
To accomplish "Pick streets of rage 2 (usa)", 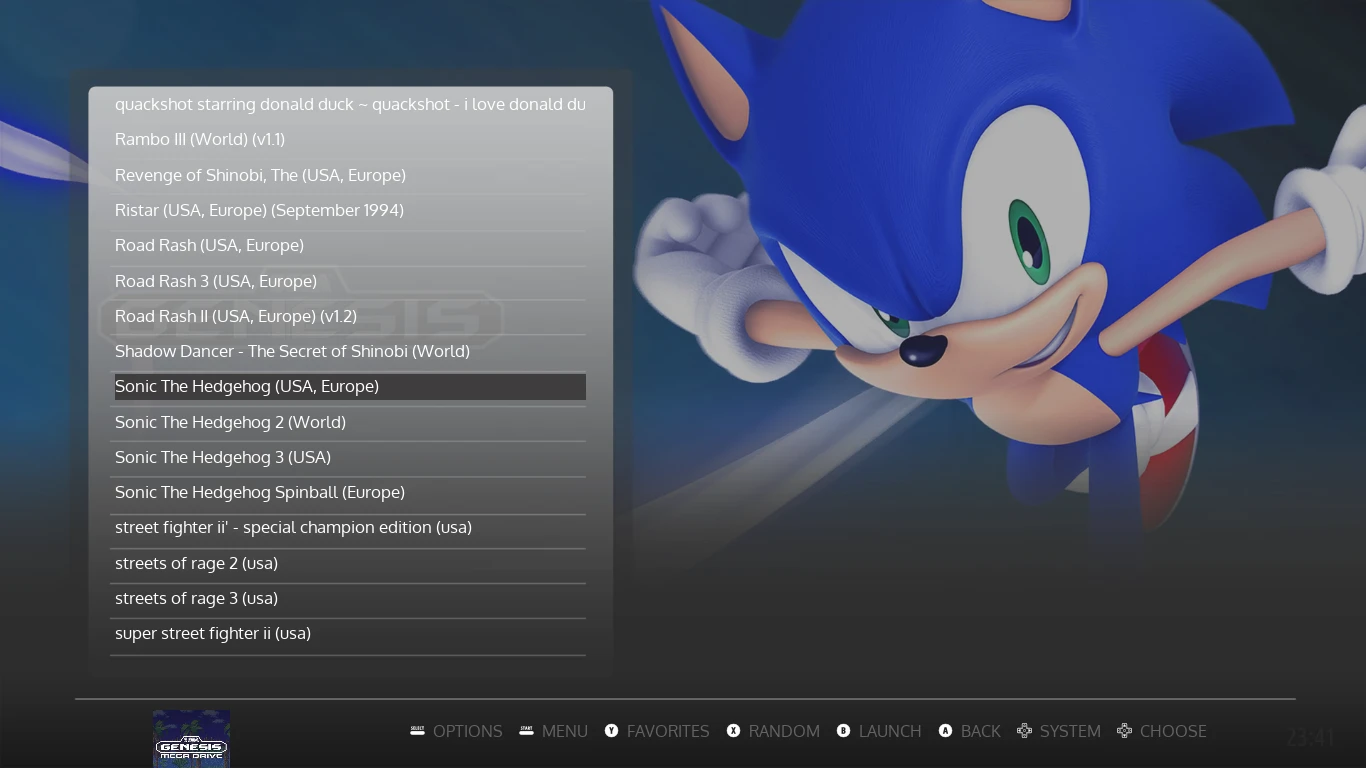I will pyautogui.click(x=196, y=563).
